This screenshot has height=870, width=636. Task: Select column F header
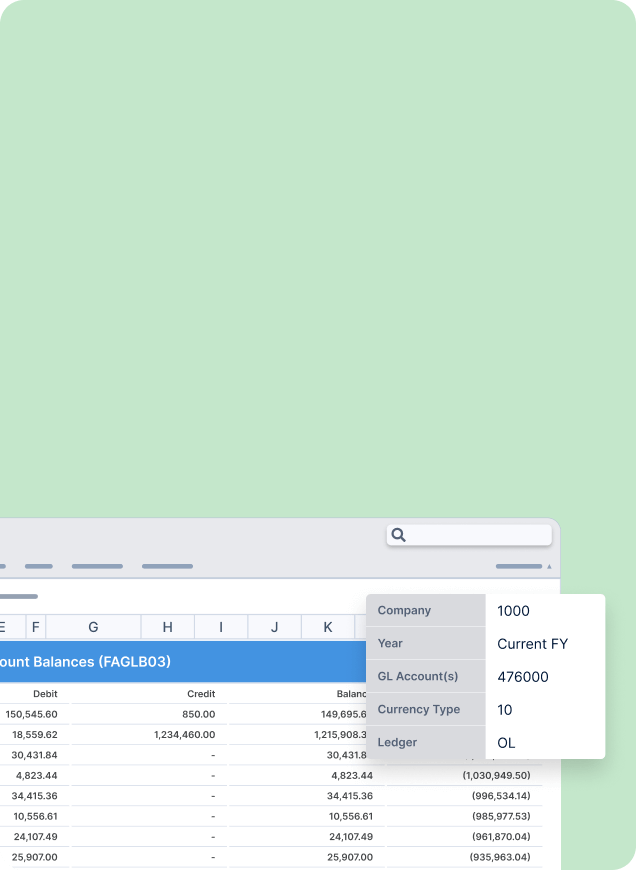36,627
